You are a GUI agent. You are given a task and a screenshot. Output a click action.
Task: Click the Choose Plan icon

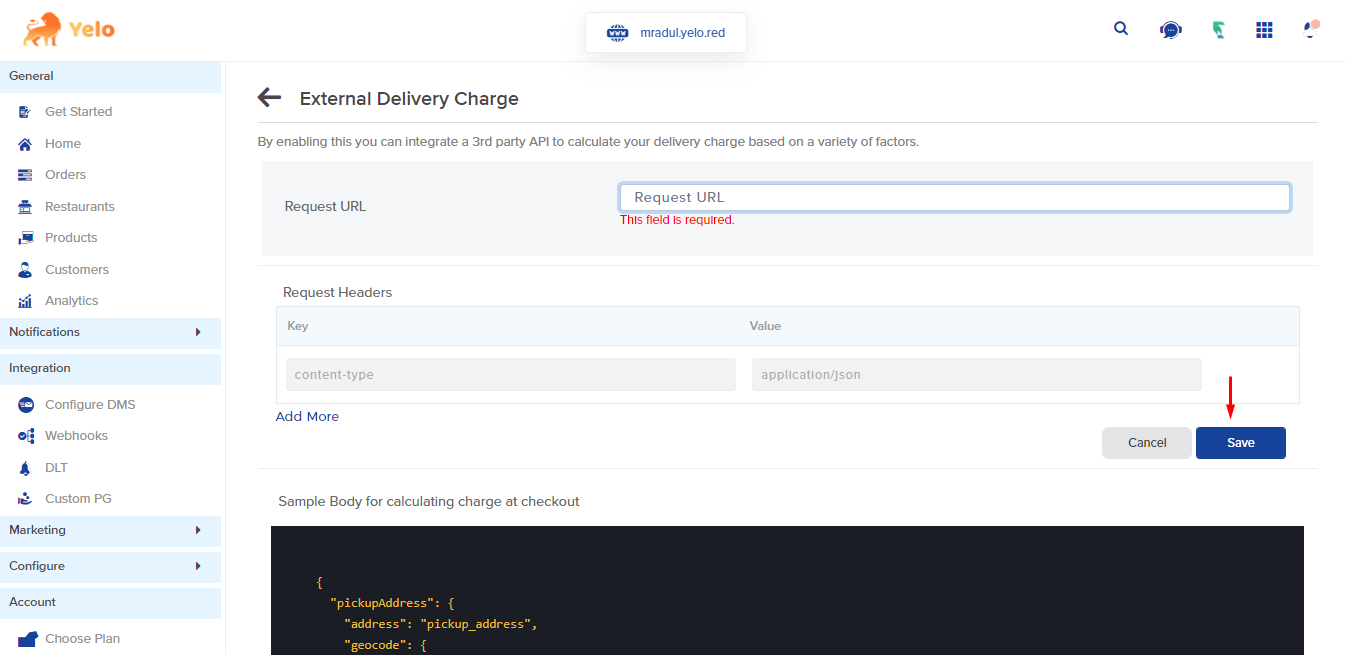coord(27,639)
